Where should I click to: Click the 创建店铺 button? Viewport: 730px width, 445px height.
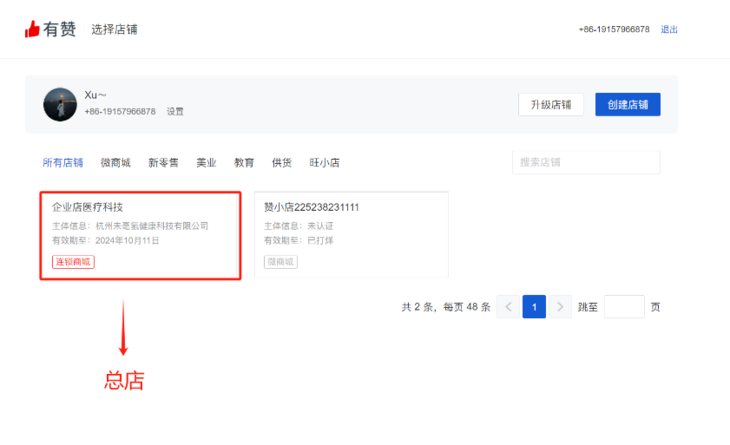(x=627, y=105)
